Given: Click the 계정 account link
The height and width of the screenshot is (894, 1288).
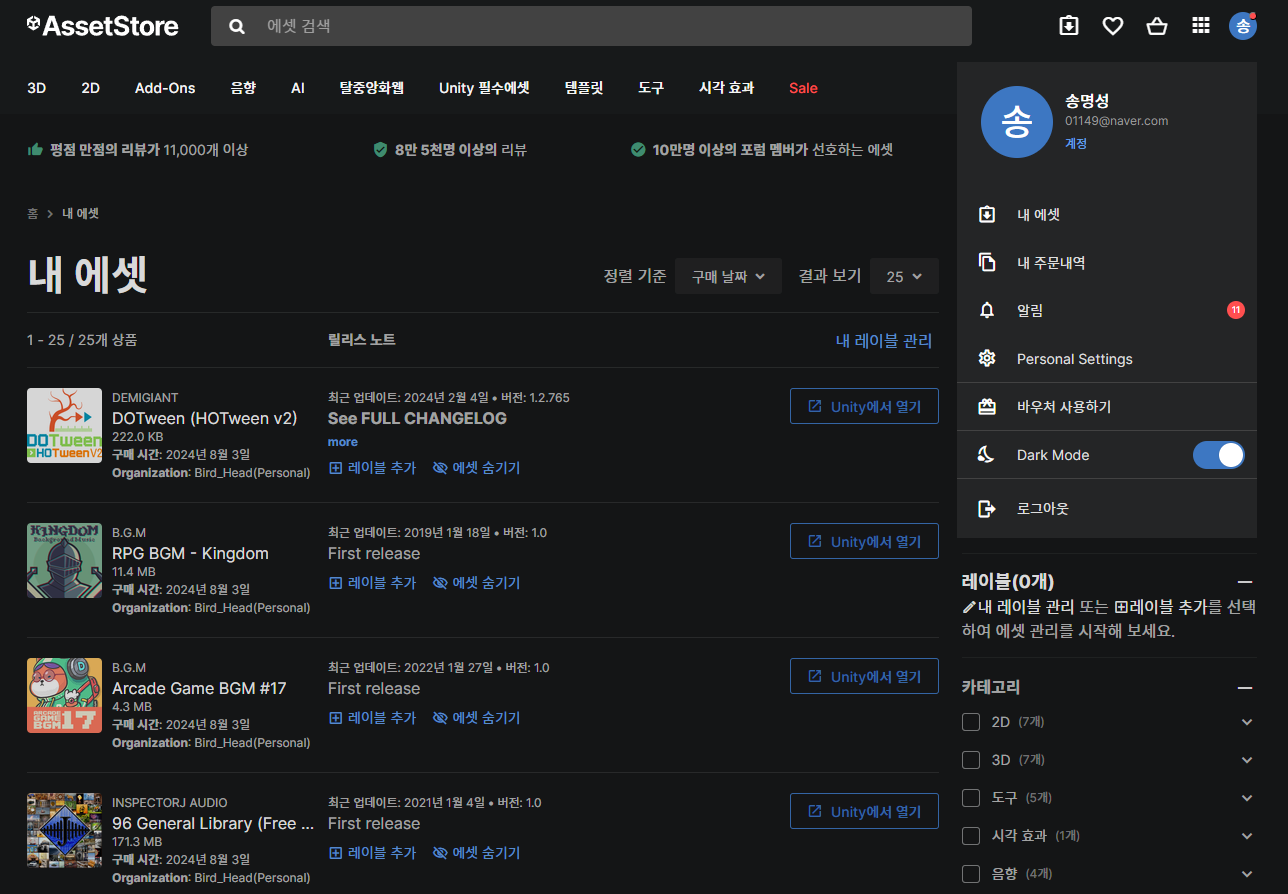Looking at the screenshot, I should (x=1076, y=143).
